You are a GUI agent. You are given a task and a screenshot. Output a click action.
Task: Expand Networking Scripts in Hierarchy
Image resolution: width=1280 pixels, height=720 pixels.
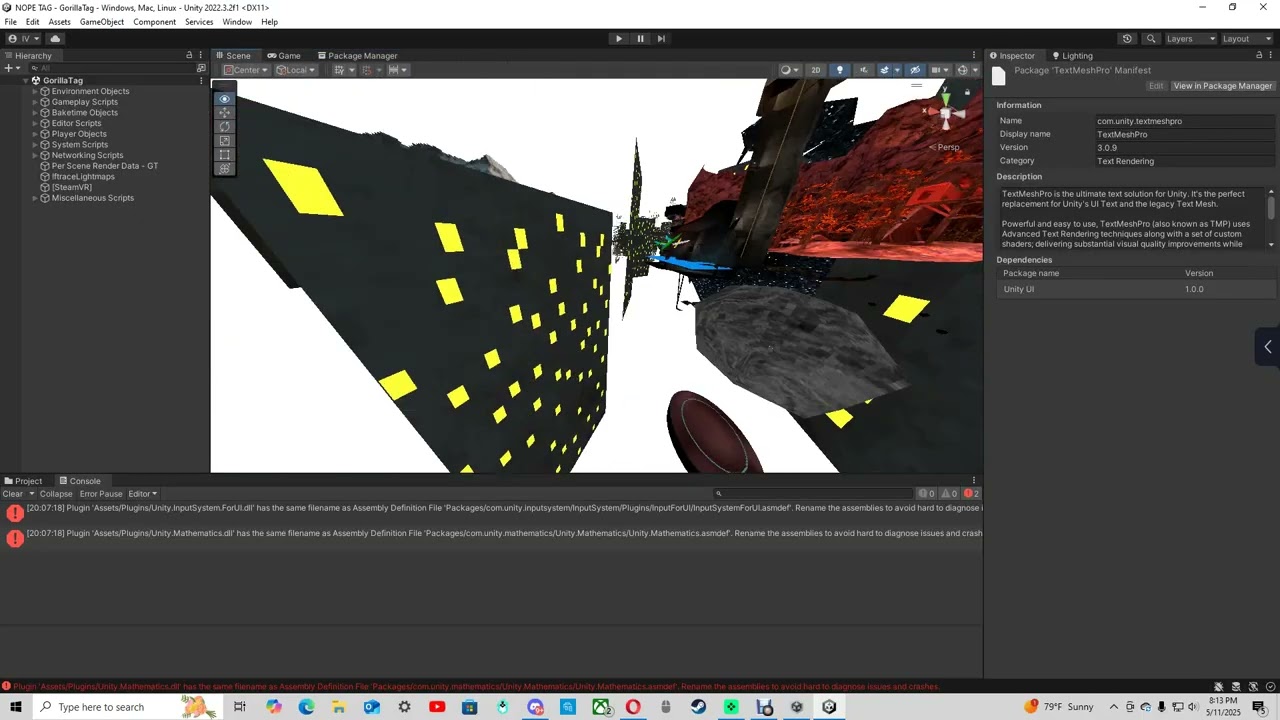pos(35,155)
